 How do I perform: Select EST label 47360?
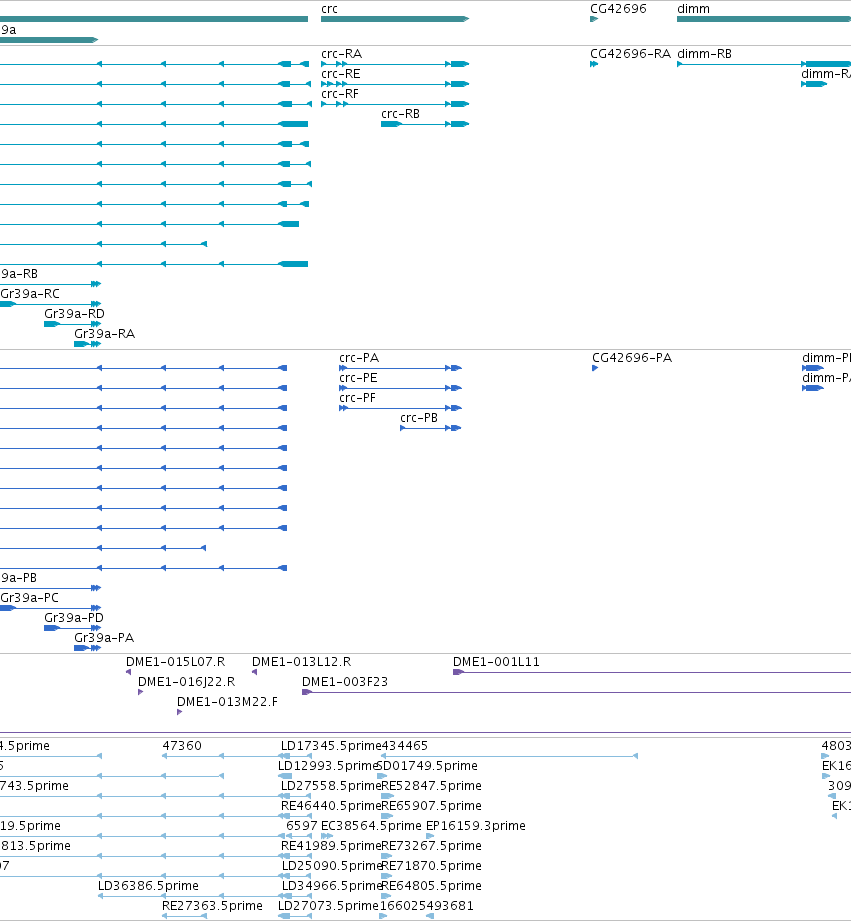pyautogui.click(x=182, y=746)
